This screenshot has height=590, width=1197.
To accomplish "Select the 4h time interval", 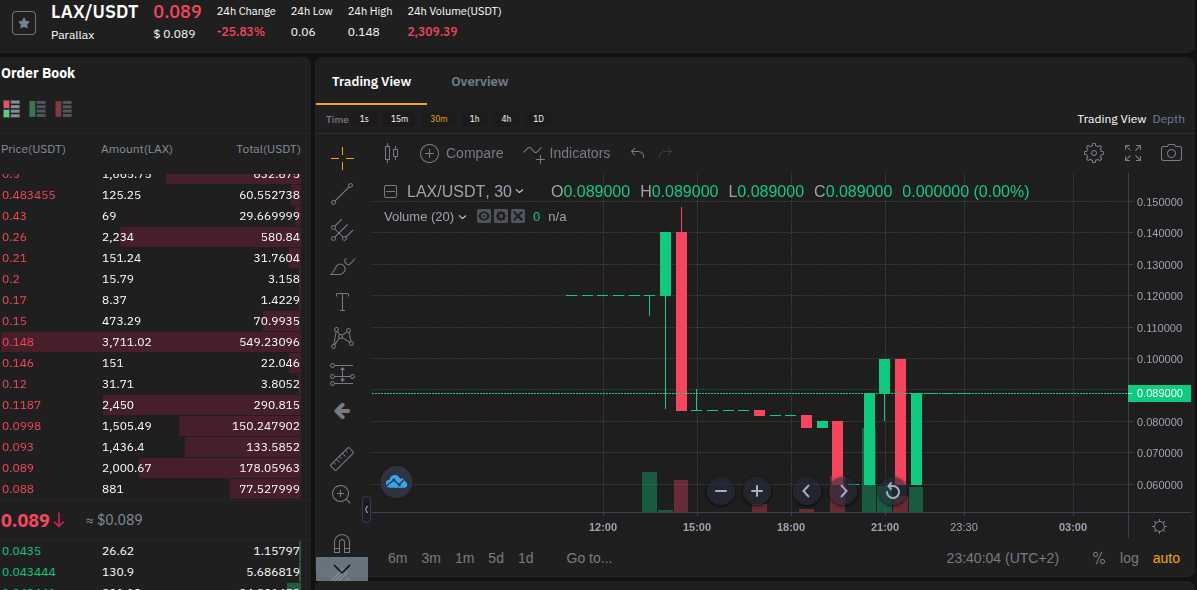I will [506, 119].
